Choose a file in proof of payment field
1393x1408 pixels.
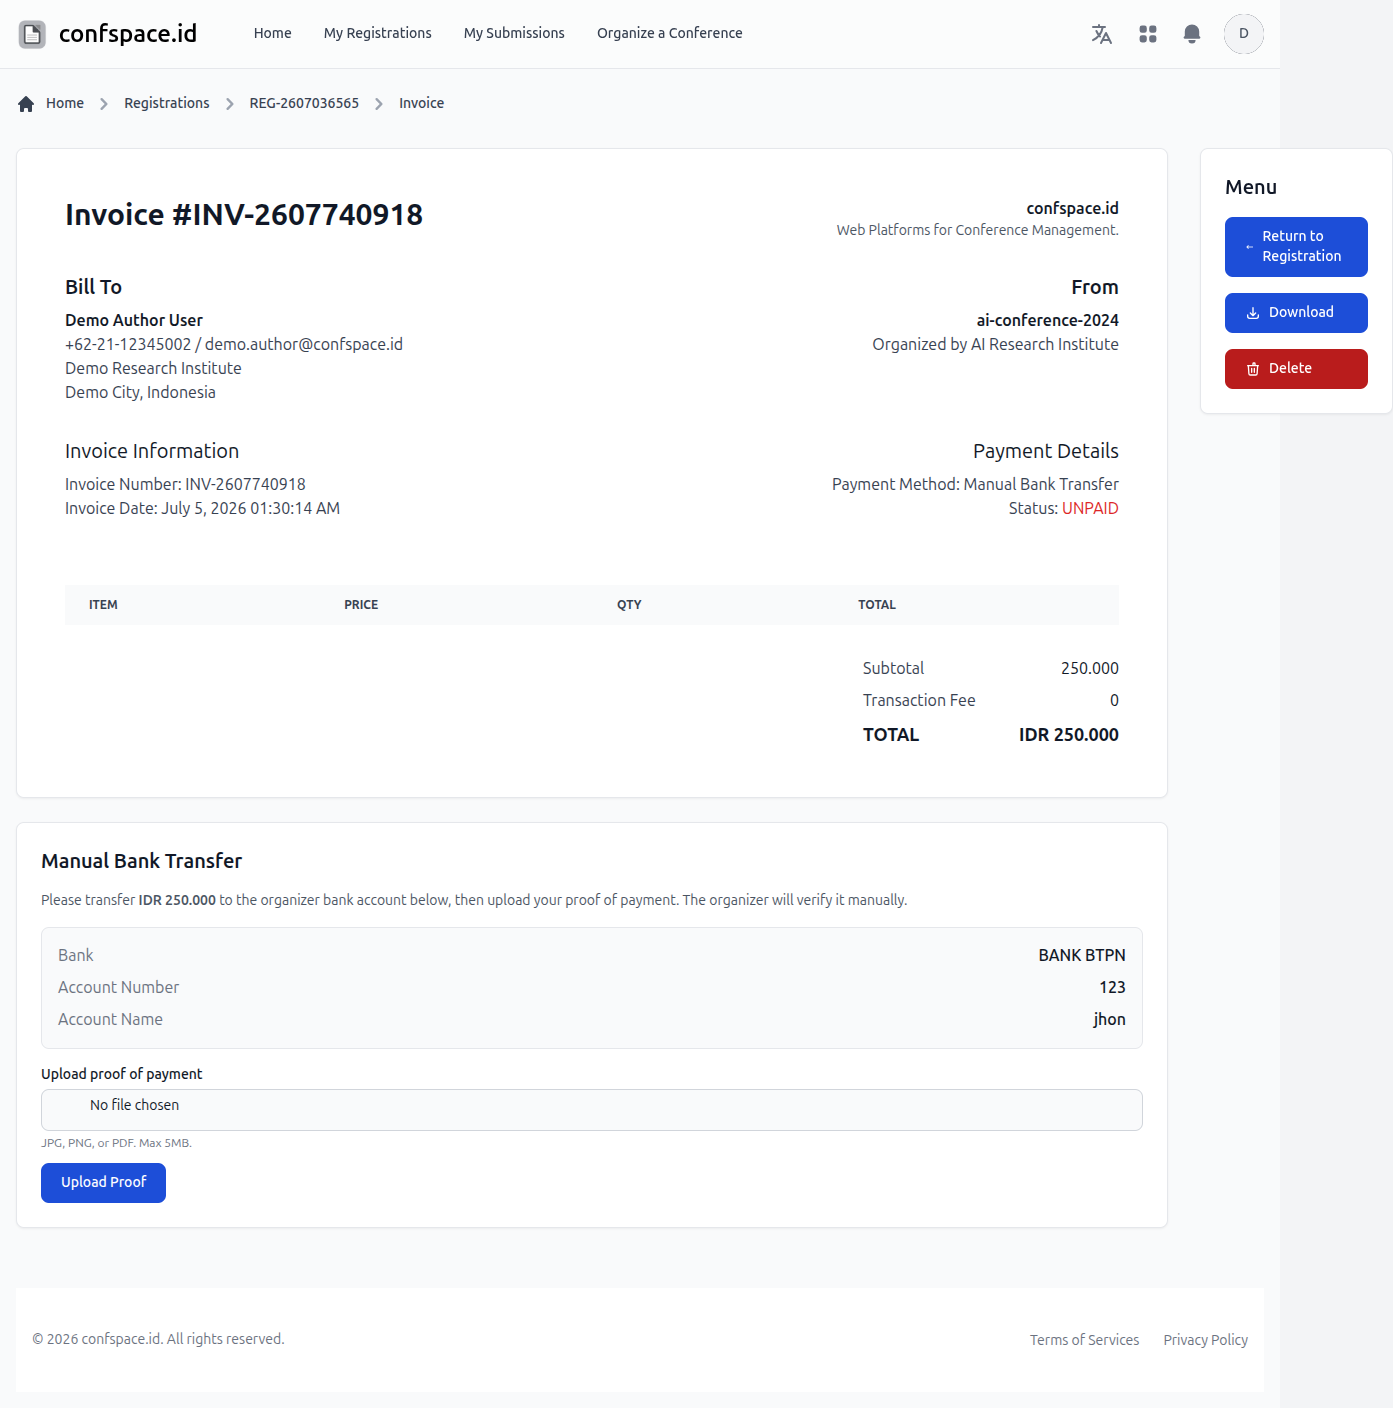[x=591, y=1110]
